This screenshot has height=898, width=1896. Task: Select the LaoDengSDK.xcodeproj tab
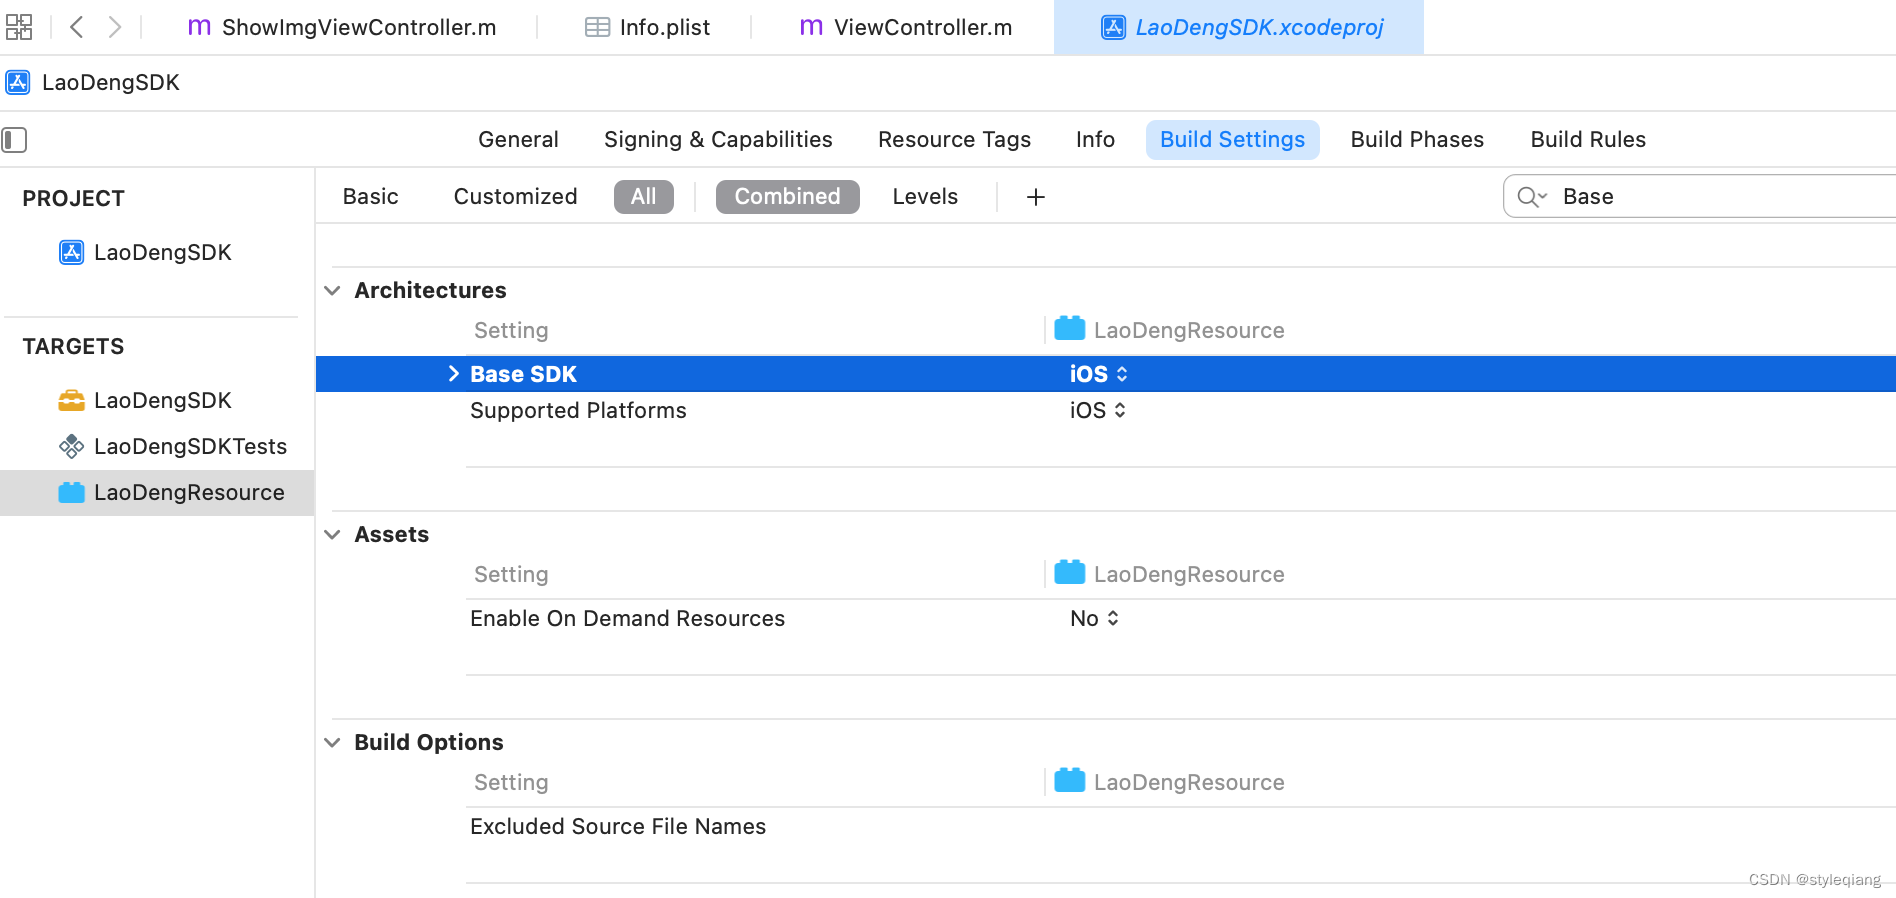click(x=1239, y=27)
